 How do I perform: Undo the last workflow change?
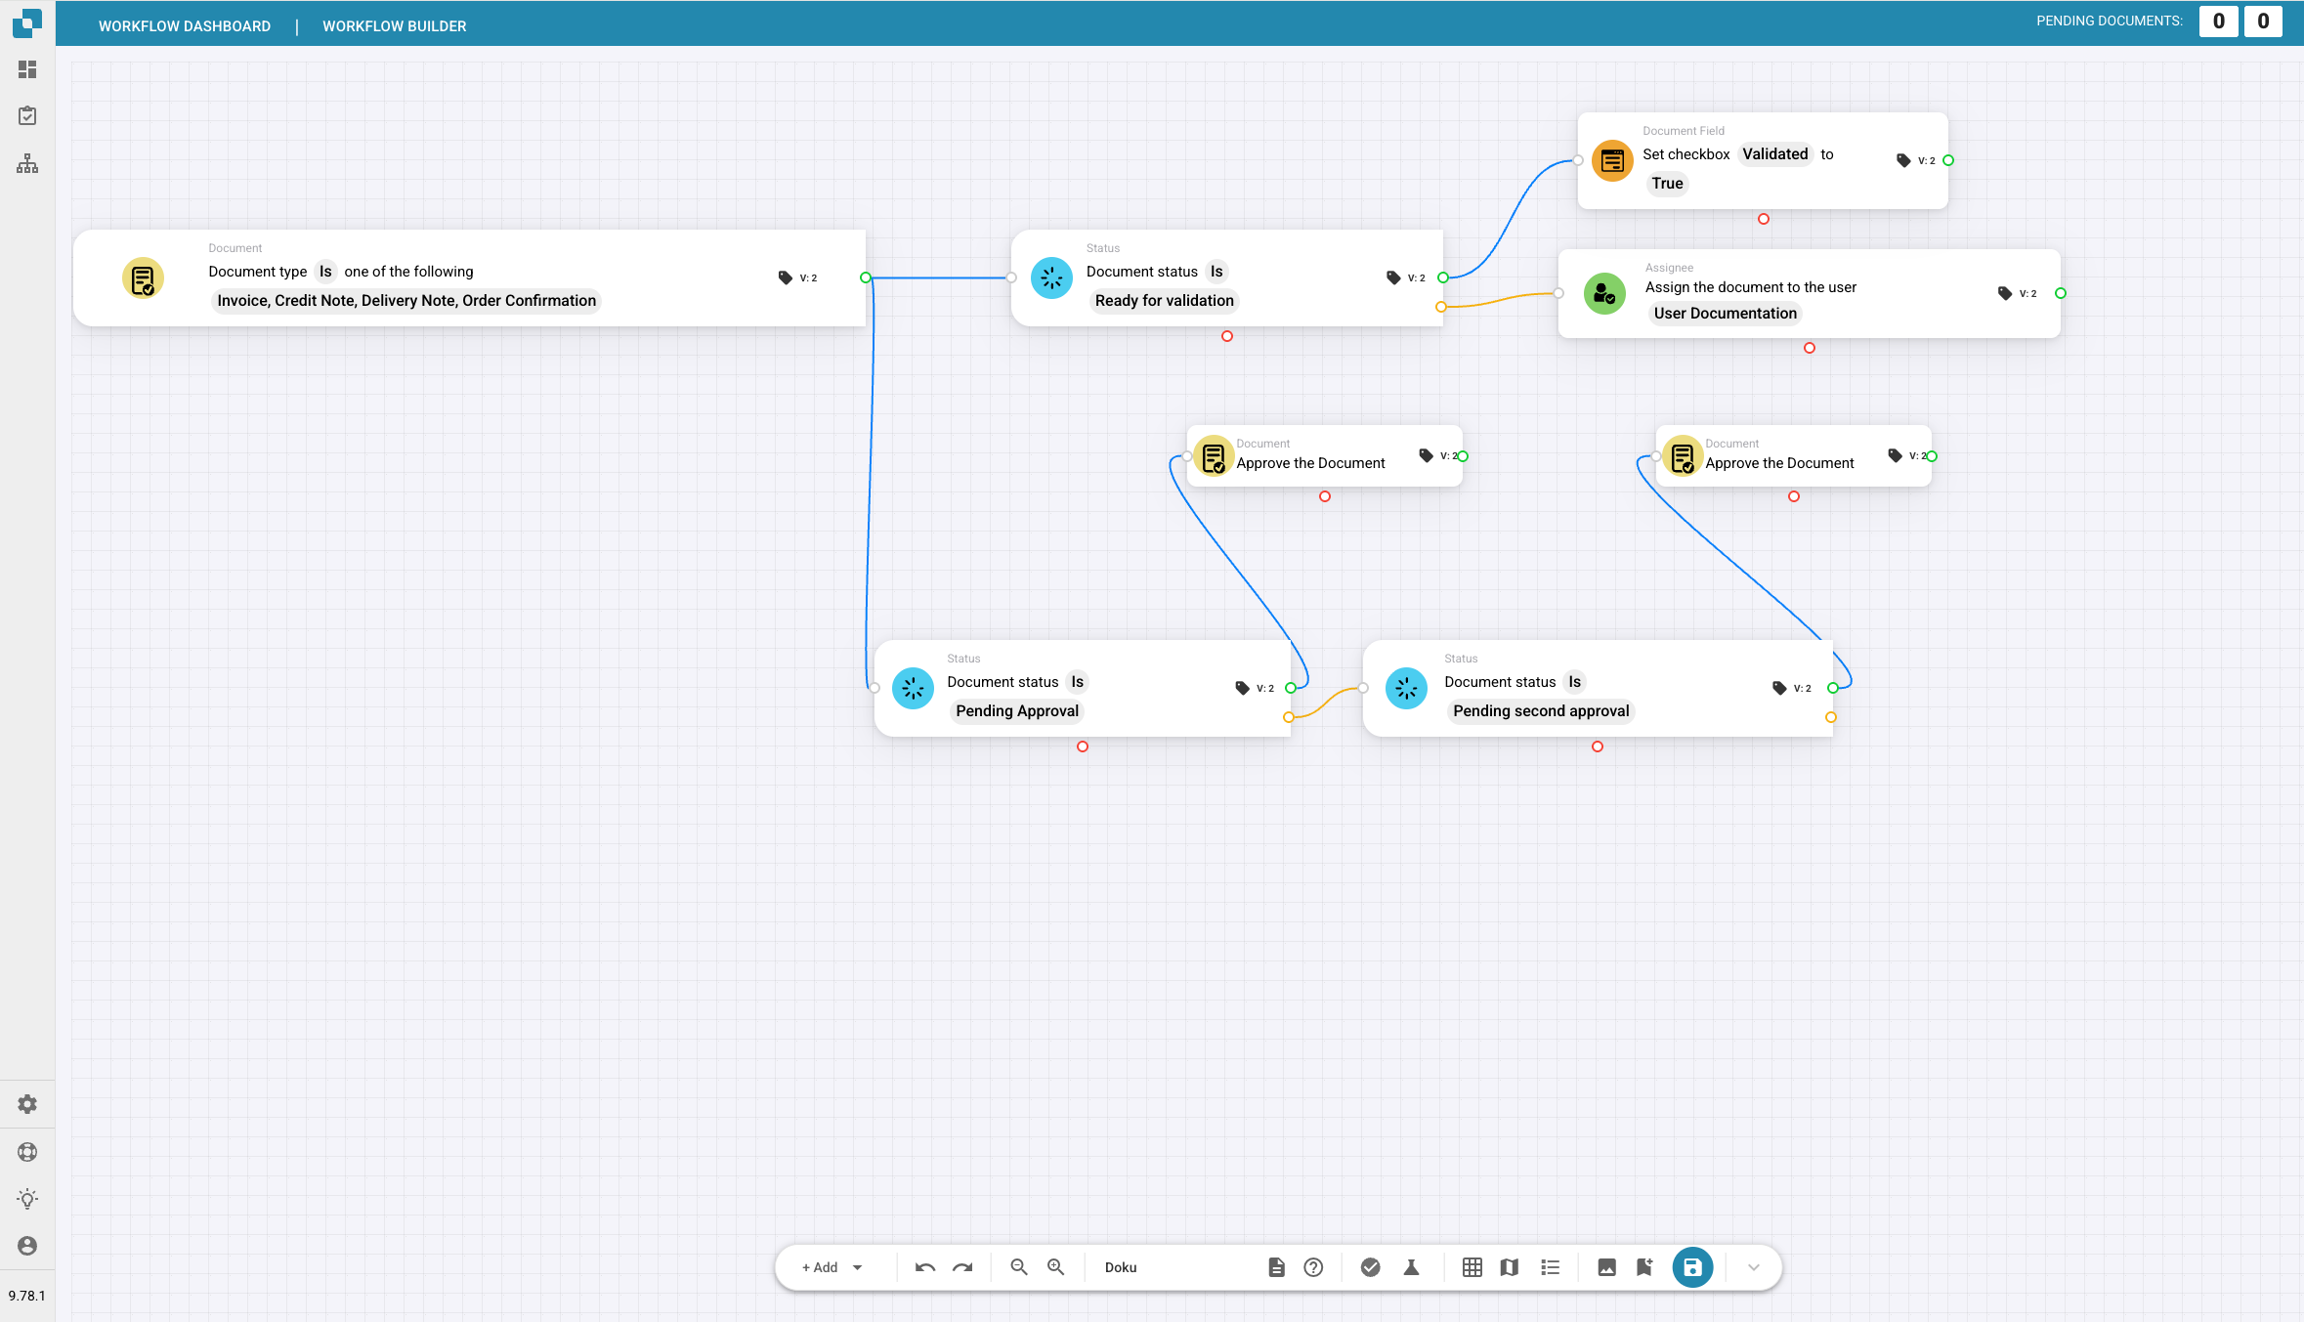(924, 1267)
